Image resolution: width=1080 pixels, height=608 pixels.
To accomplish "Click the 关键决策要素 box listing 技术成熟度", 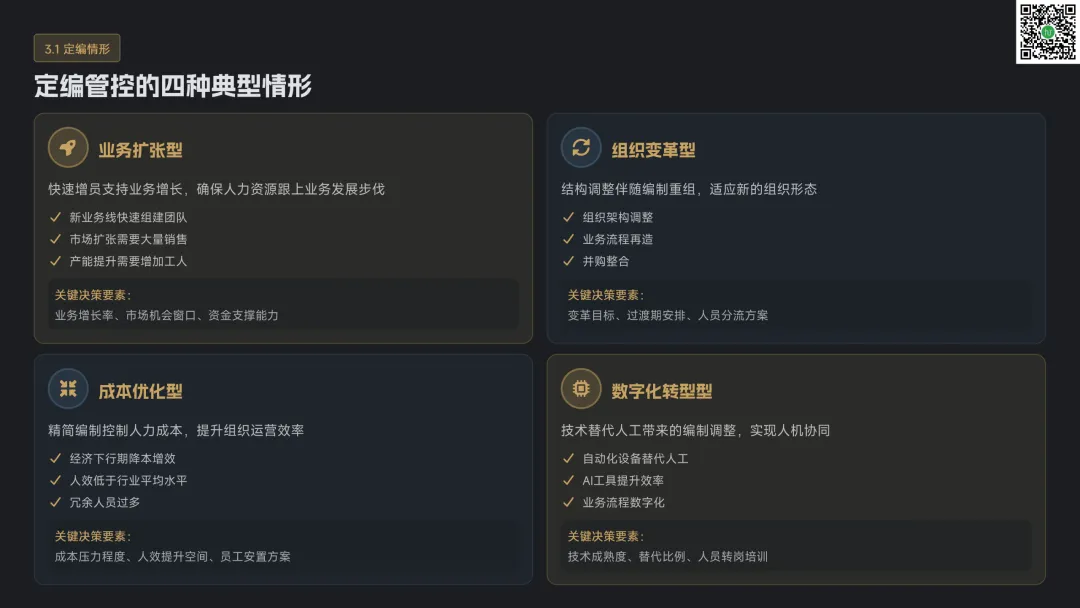I will (x=796, y=545).
